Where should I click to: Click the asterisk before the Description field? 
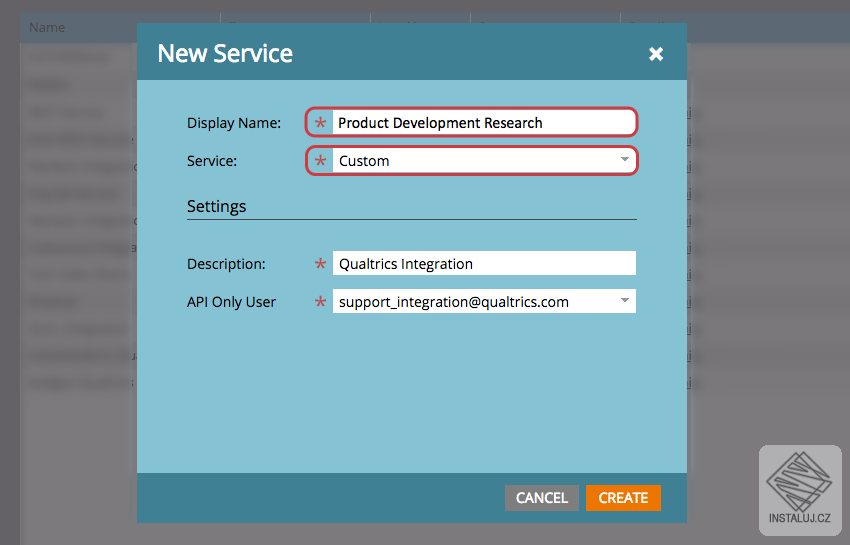(320, 264)
